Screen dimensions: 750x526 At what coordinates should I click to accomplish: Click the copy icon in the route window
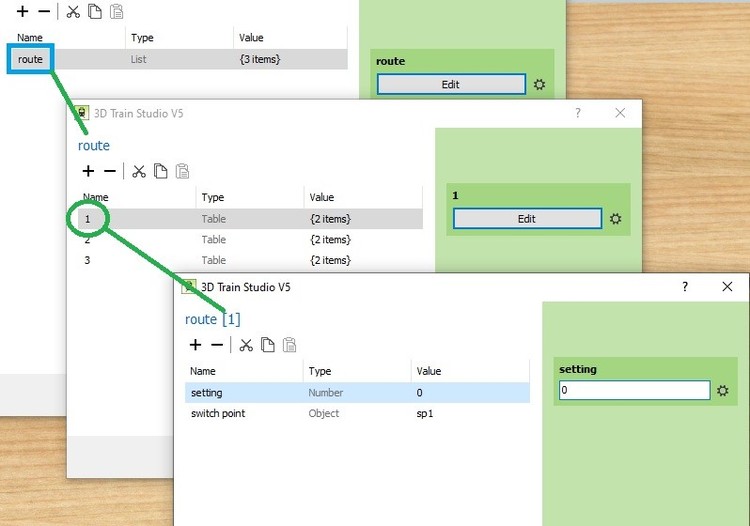pos(160,171)
